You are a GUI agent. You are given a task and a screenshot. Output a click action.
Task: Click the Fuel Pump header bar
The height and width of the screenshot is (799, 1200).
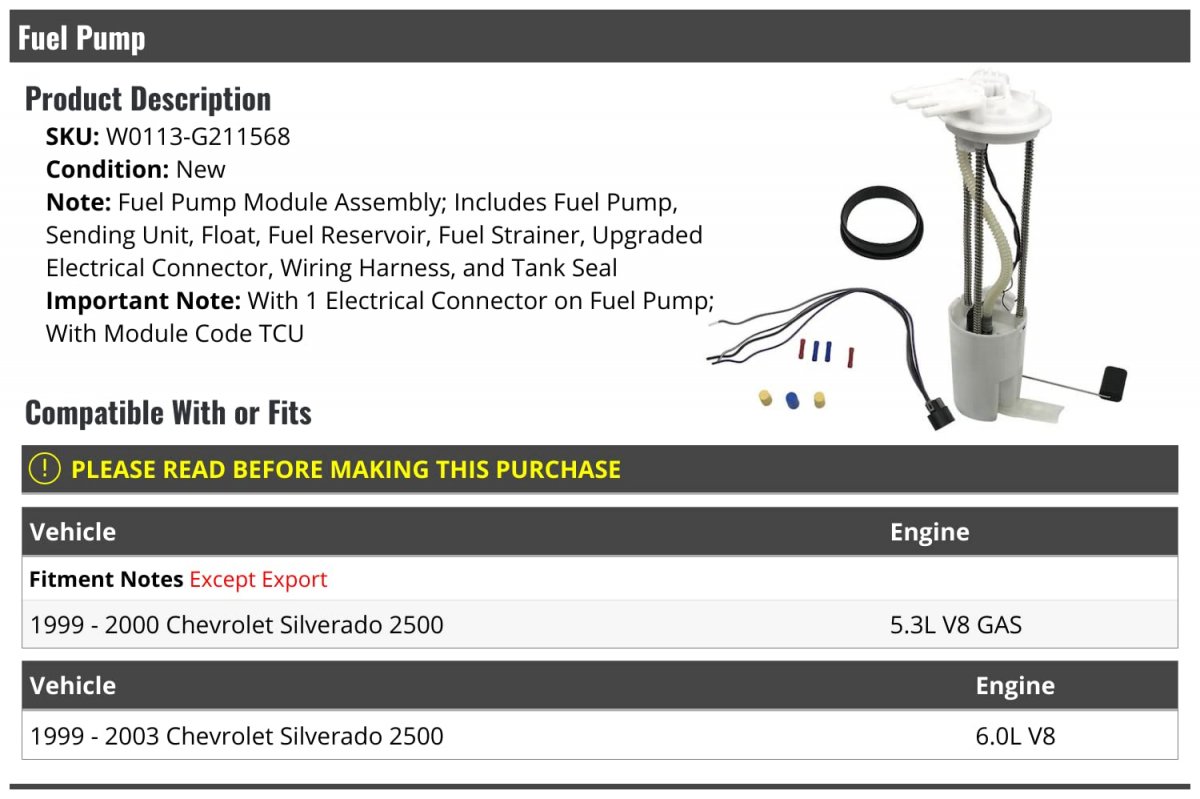click(600, 38)
